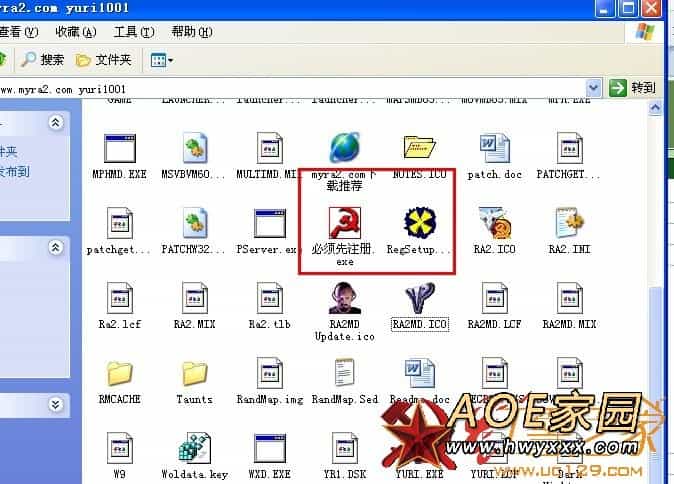Click the 转到 Go button

coord(633,88)
